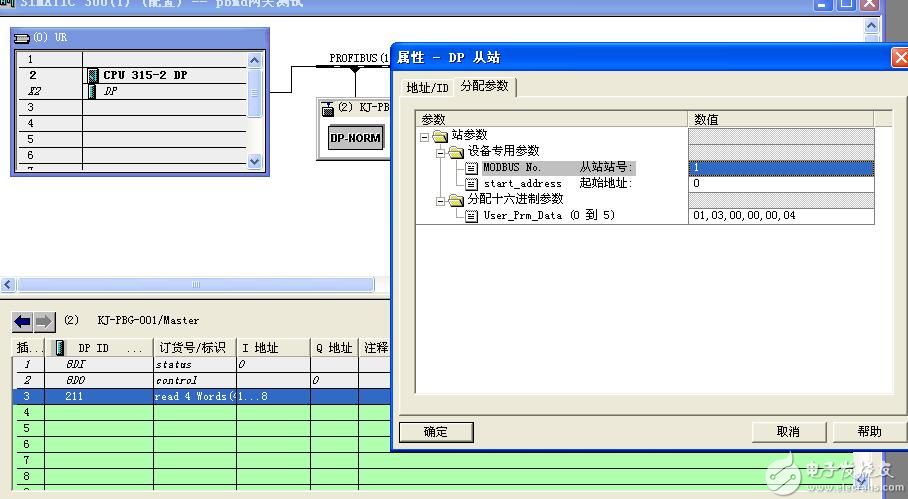Click the rack list scroll down arrow
Image resolution: width=908 pixels, height=499 pixels.
(x=254, y=162)
